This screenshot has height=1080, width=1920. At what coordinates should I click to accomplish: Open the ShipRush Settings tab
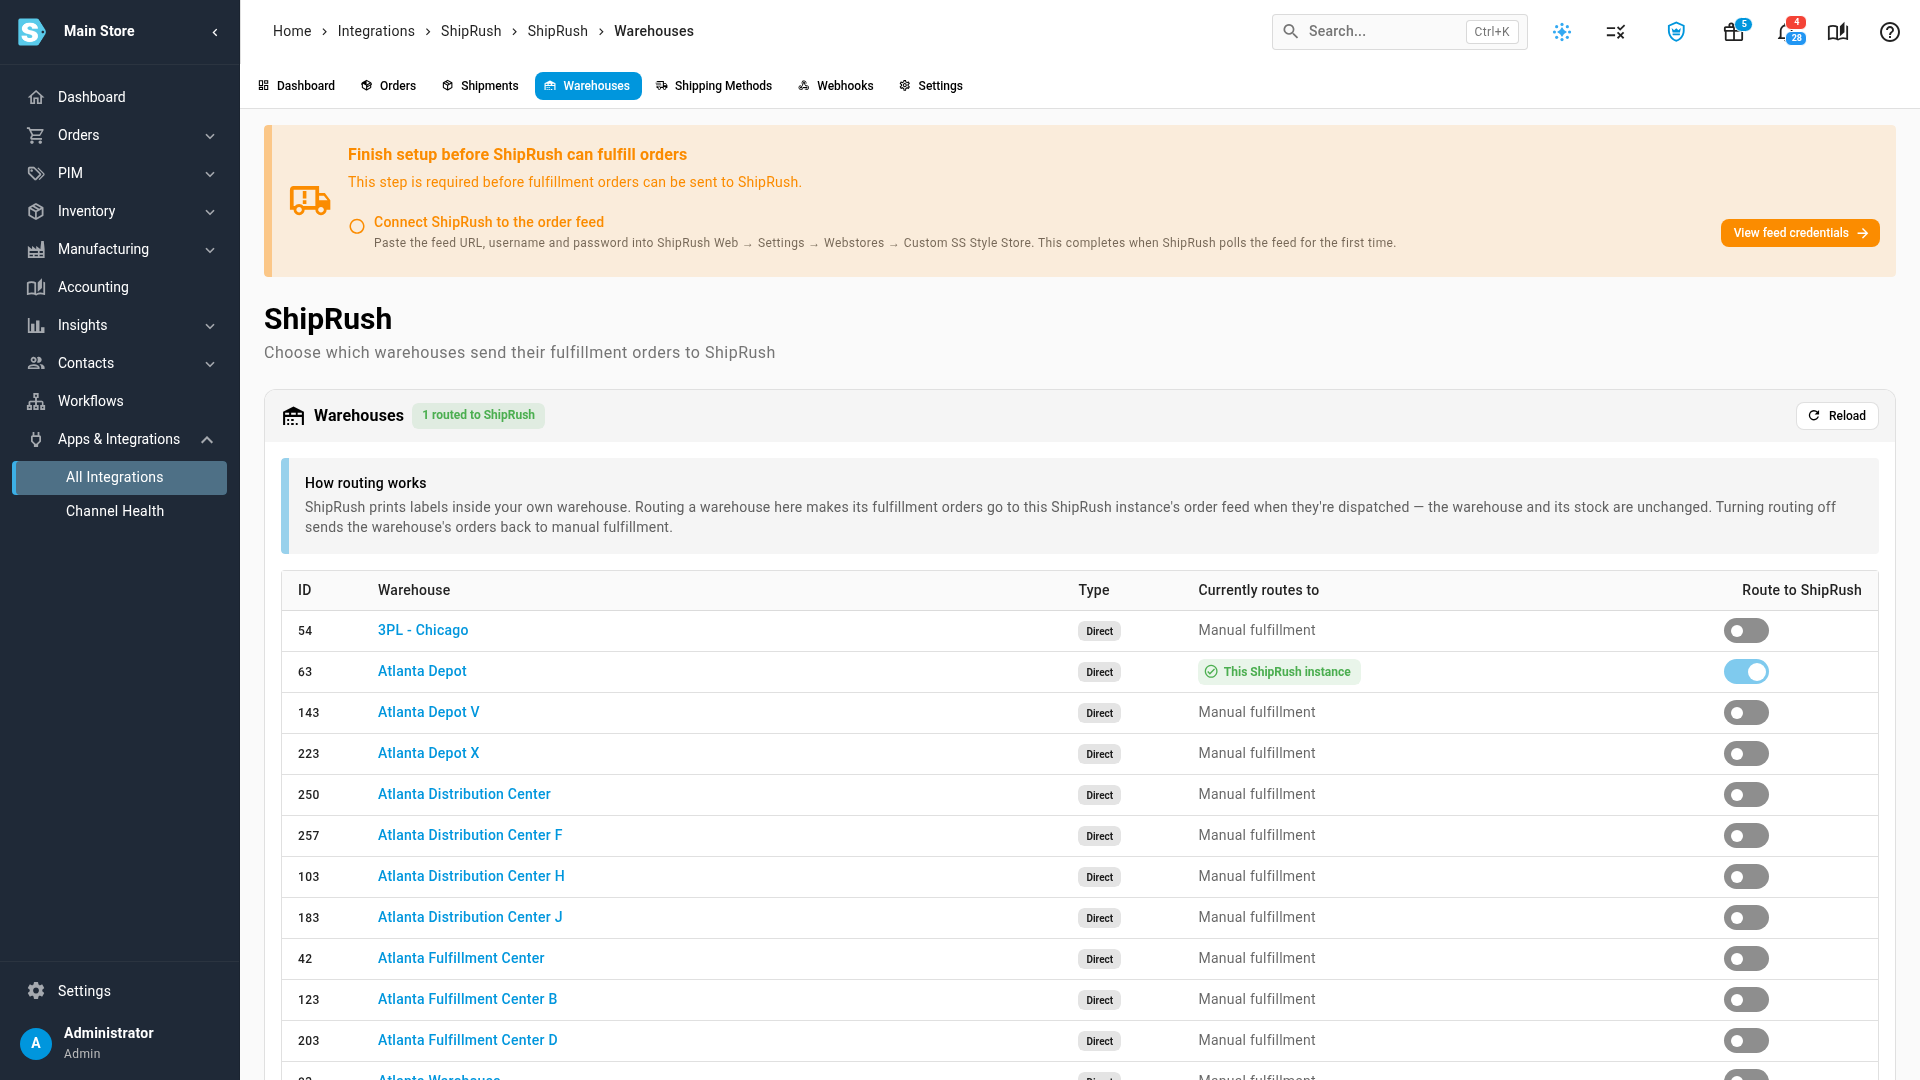click(x=931, y=86)
